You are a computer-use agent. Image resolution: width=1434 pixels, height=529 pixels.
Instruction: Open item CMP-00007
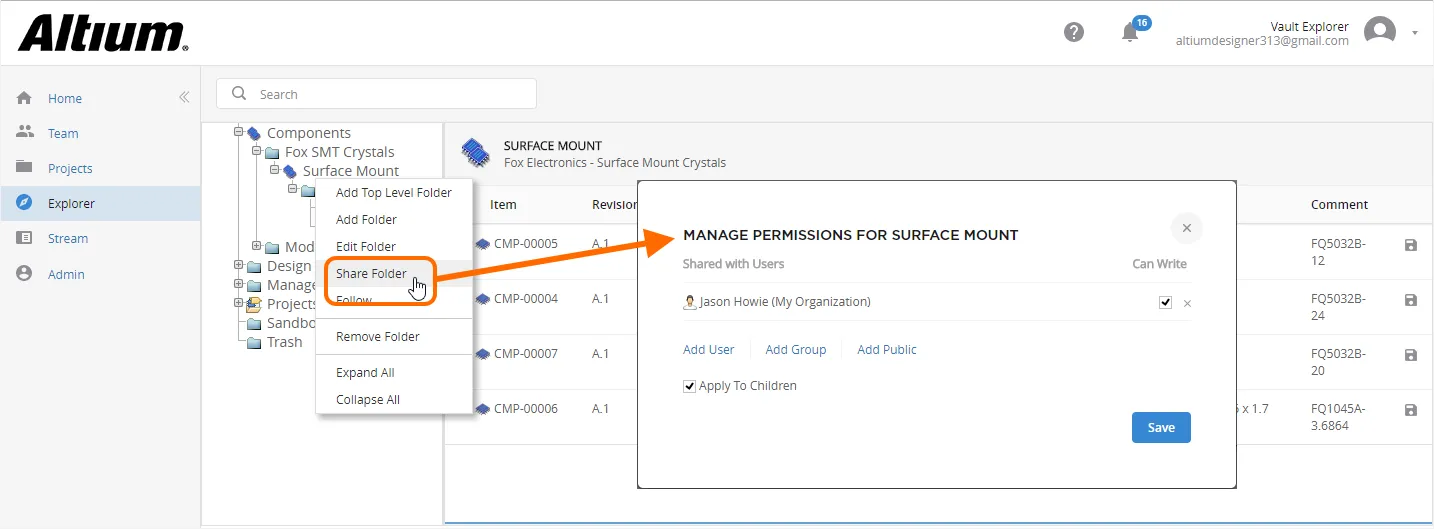(525, 353)
